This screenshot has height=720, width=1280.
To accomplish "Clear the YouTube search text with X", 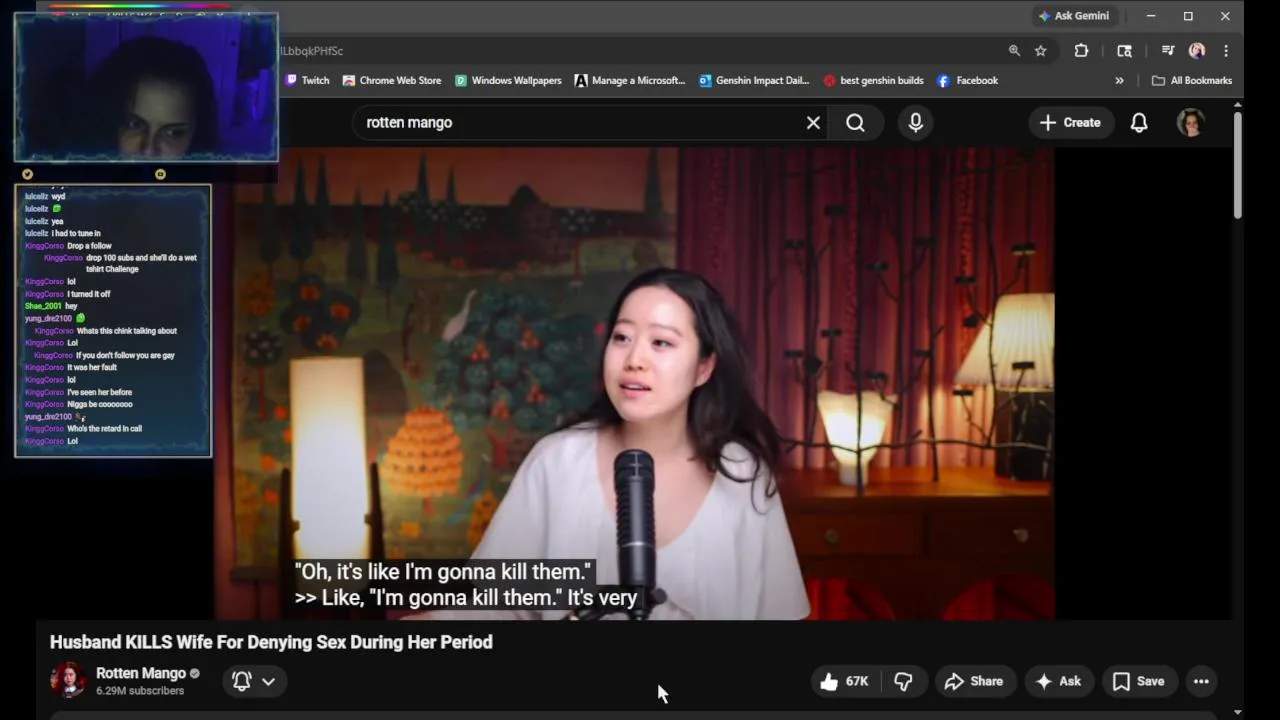I will coord(813,123).
